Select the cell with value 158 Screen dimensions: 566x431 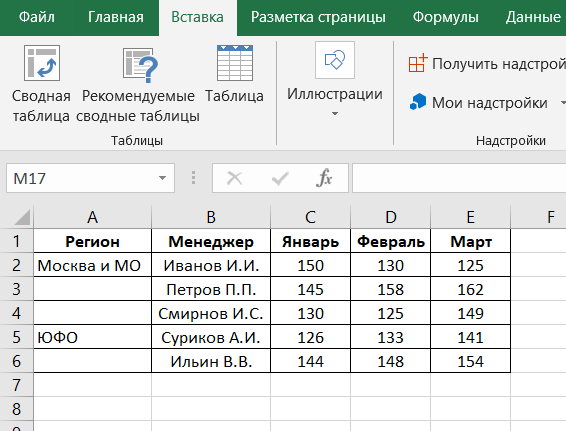pyautogui.click(x=391, y=289)
